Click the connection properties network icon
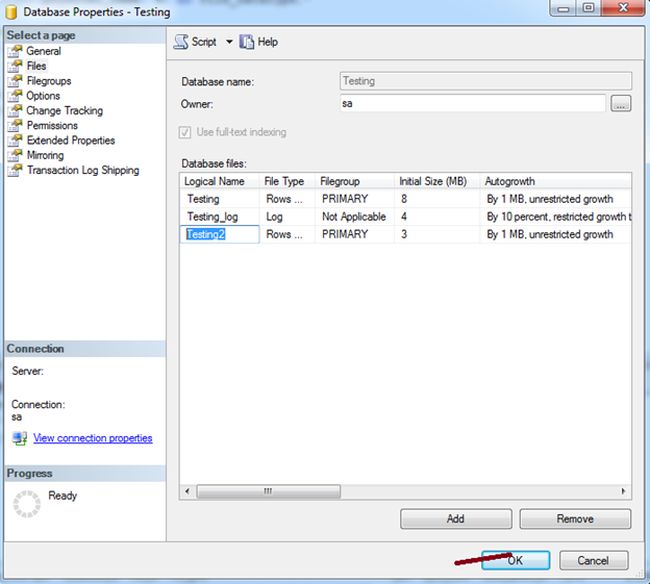 click(19, 439)
